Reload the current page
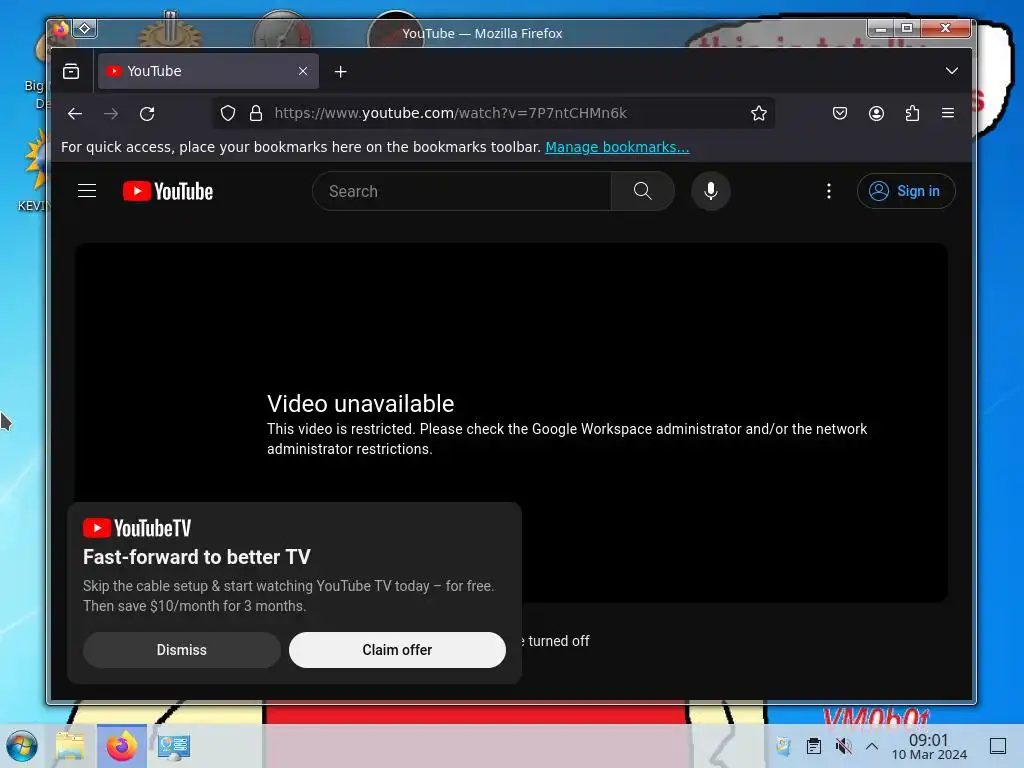 click(x=147, y=114)
